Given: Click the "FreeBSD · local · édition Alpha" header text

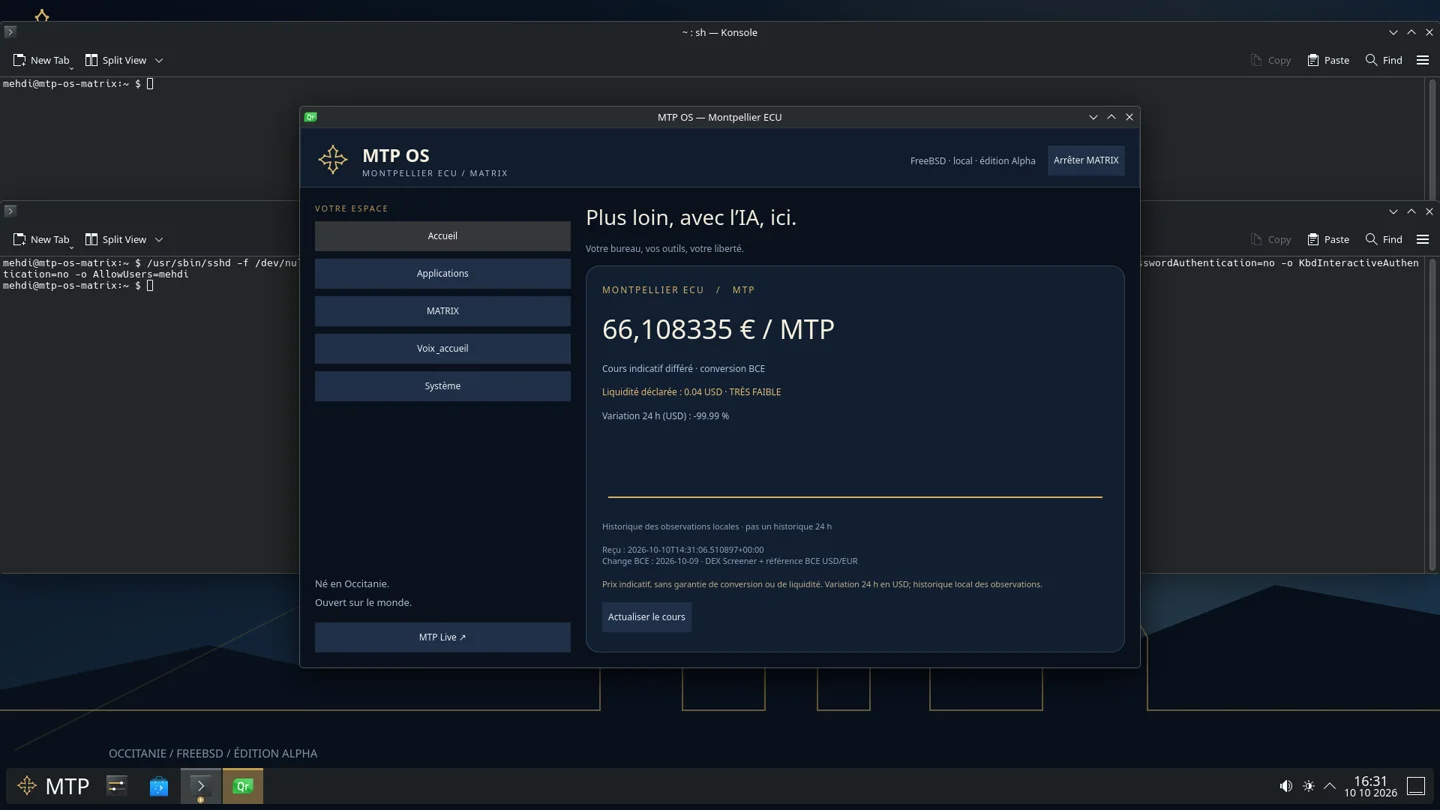Looking at the screenshot, I should 973,161.
